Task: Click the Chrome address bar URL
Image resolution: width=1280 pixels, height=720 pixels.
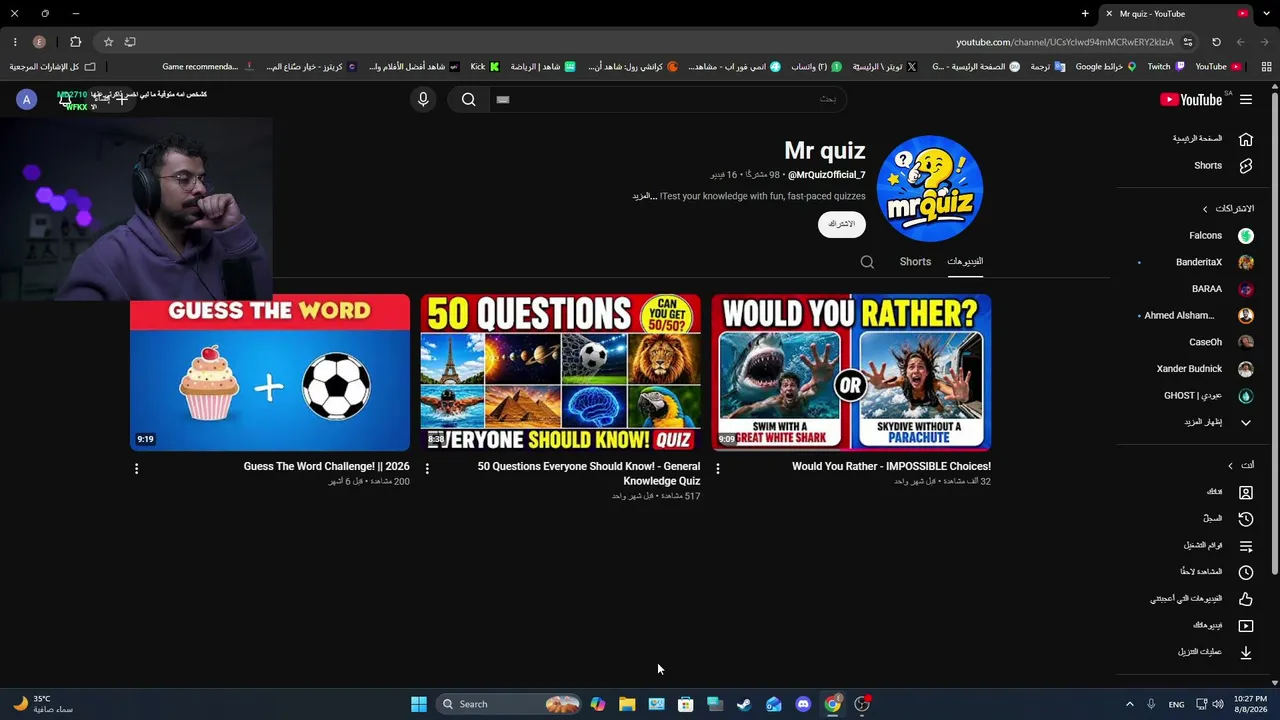Action: (x=1064, y=42)
